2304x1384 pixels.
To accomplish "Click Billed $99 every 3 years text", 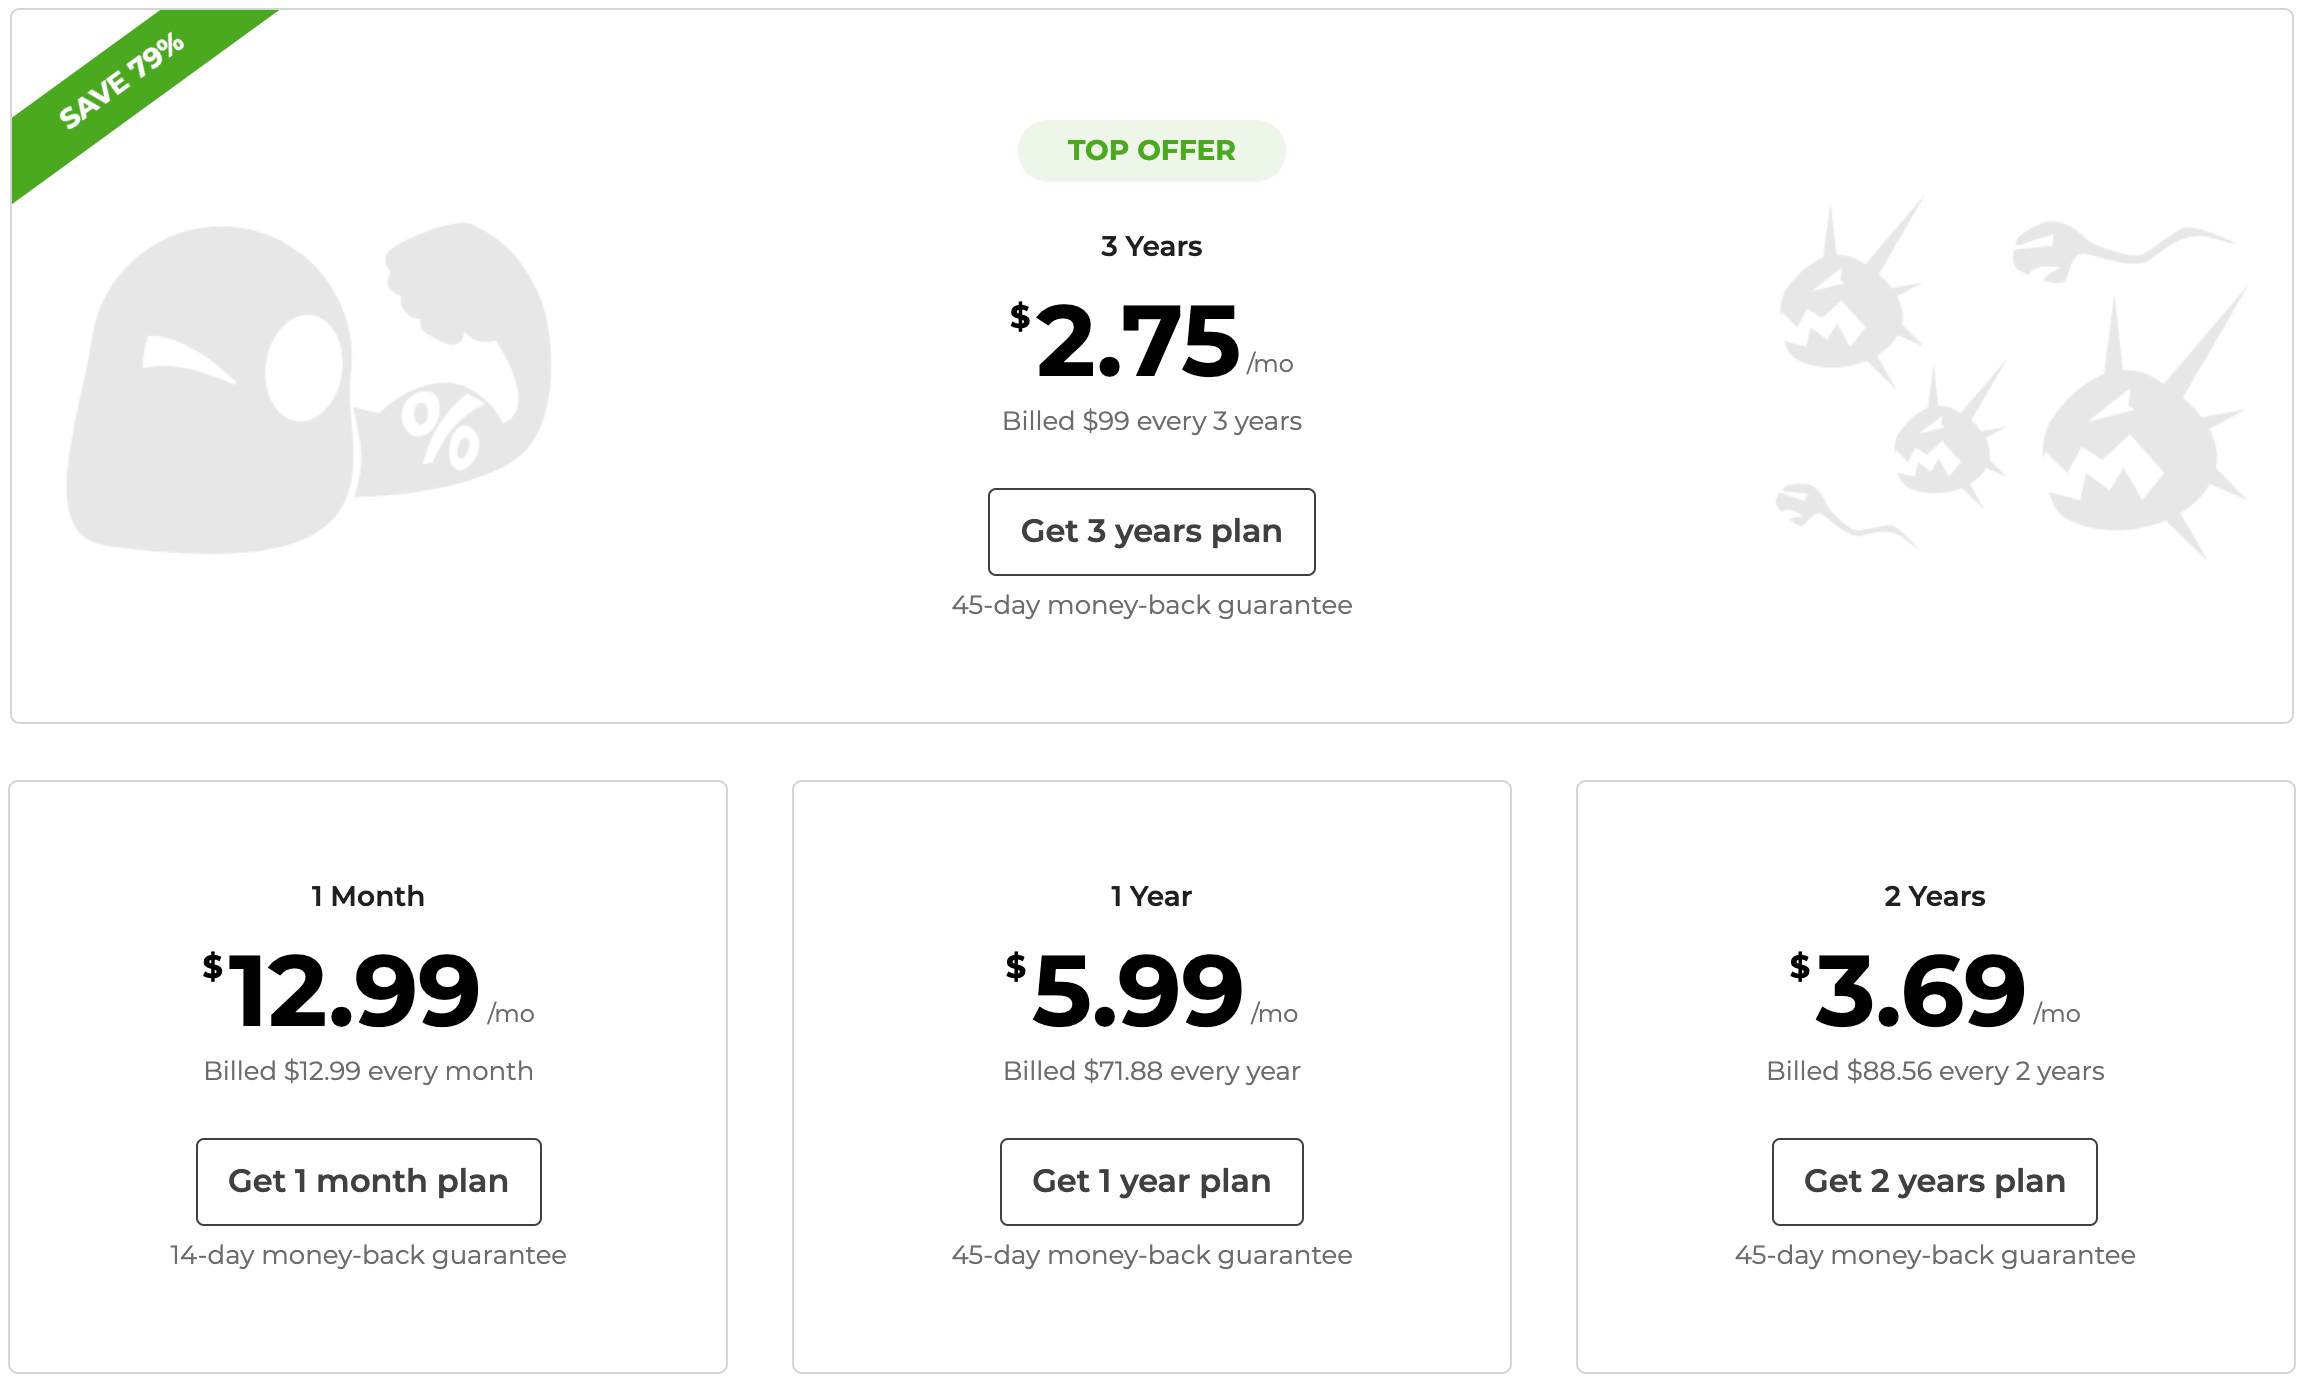I will pos(1151,421).
